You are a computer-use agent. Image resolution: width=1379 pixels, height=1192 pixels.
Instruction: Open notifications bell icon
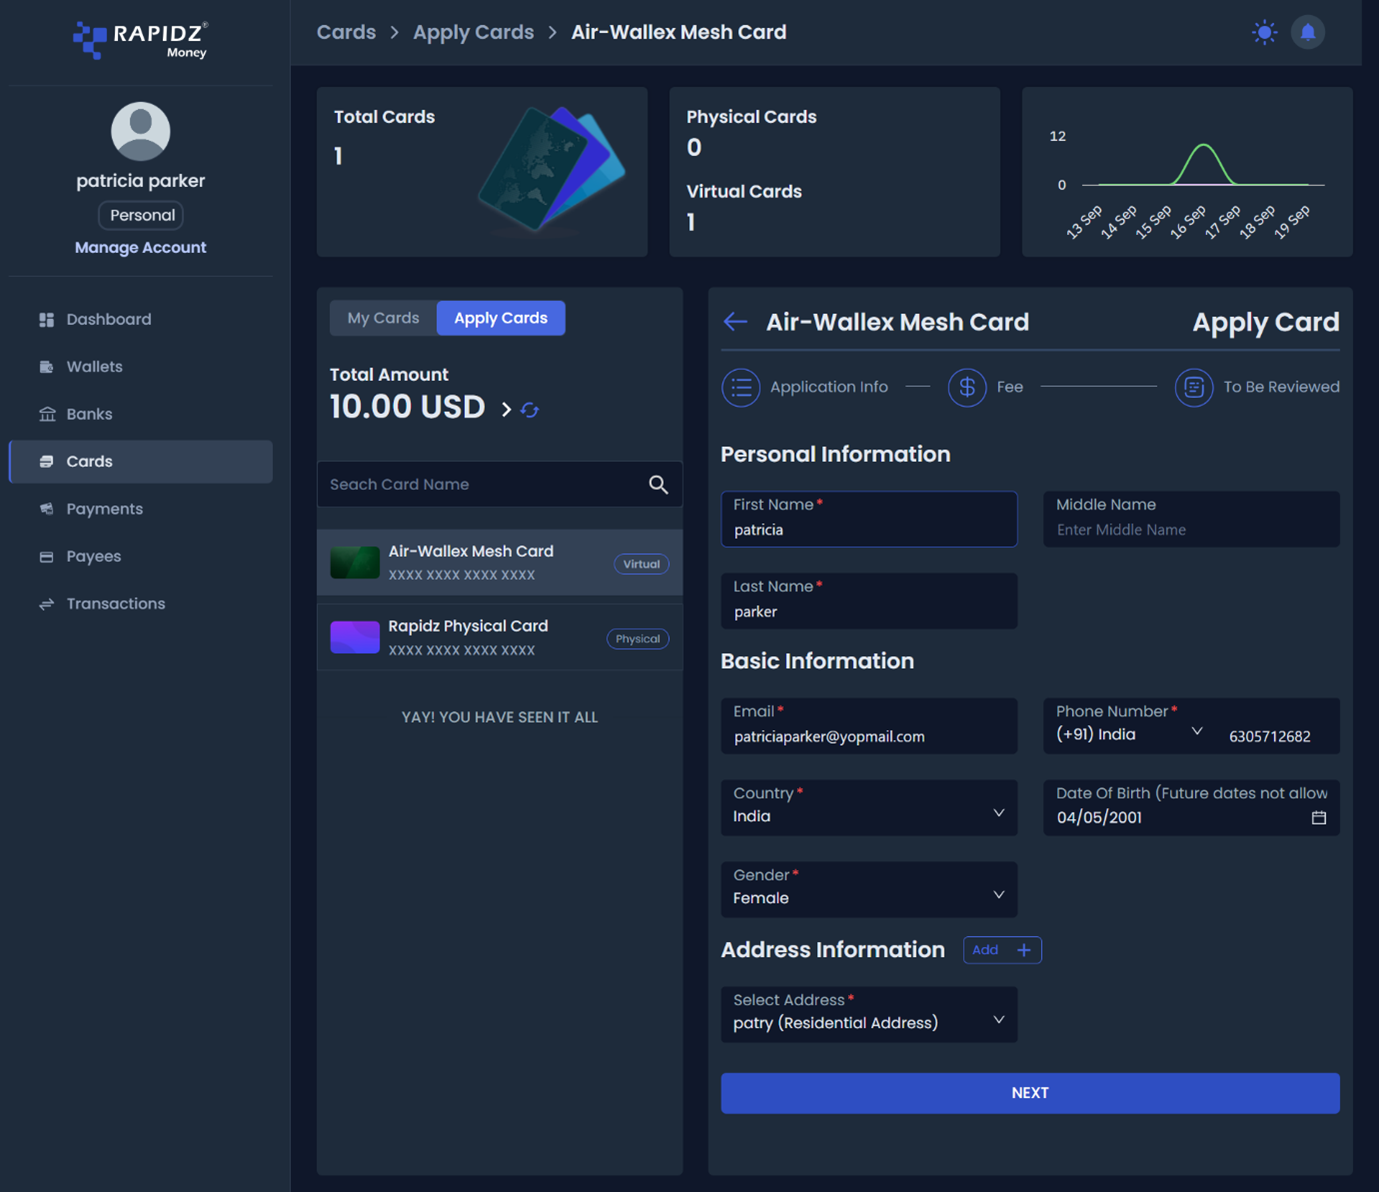pos(1308,32)
